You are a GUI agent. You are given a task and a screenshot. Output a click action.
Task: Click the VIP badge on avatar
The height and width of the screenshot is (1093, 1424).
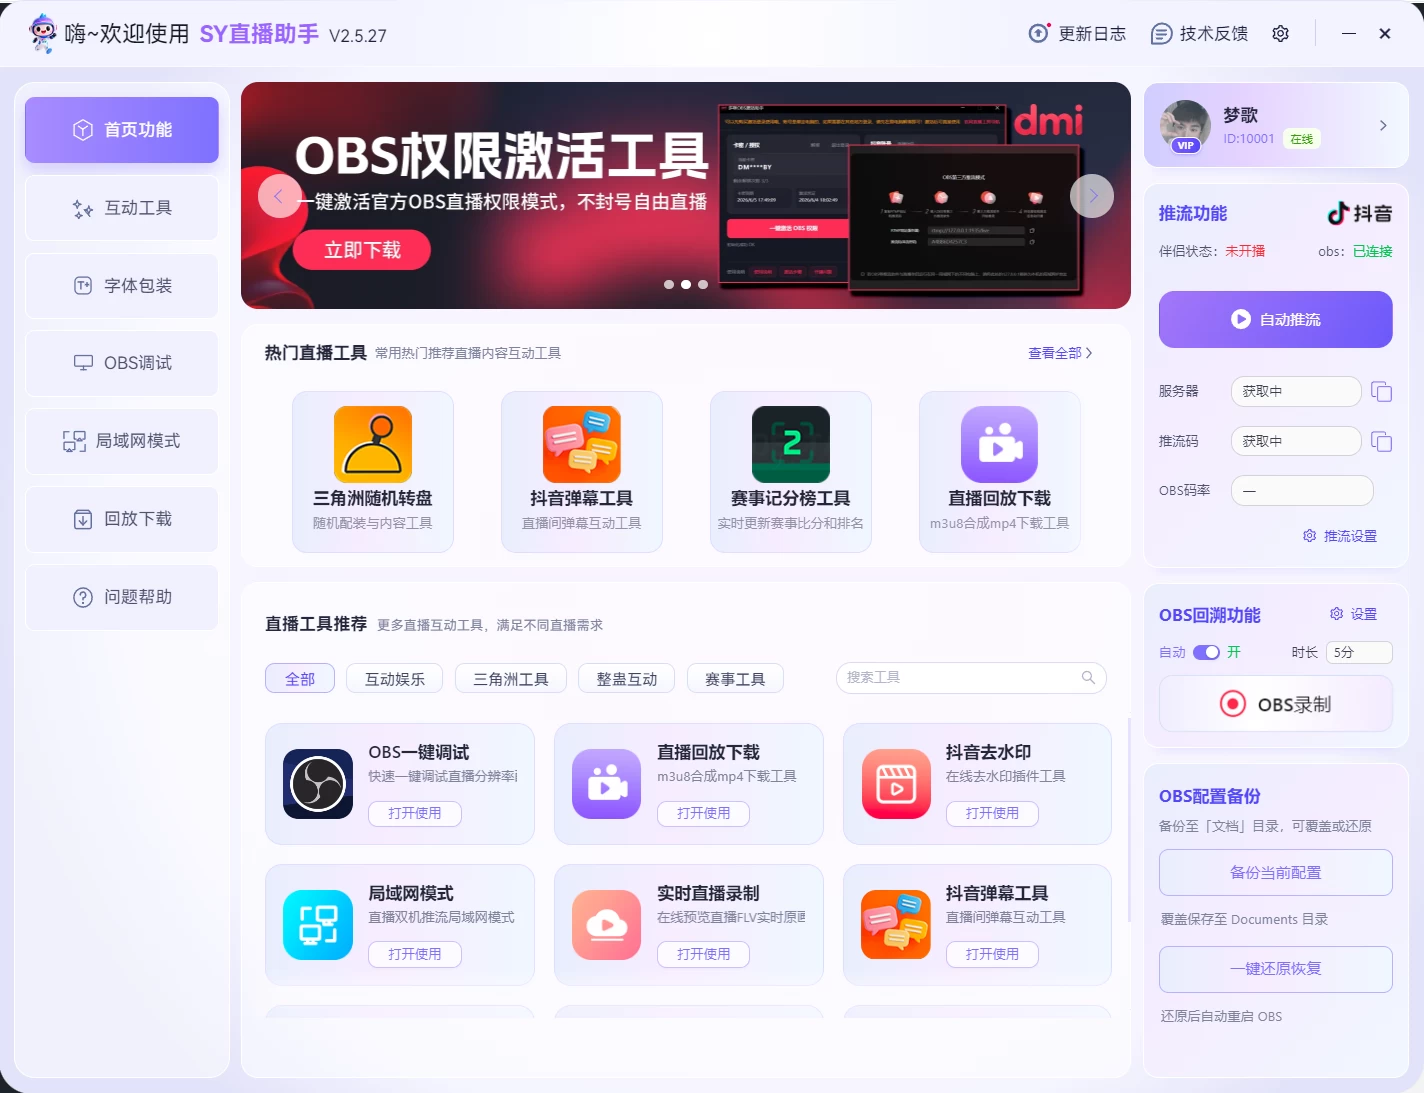(1186, 145)
